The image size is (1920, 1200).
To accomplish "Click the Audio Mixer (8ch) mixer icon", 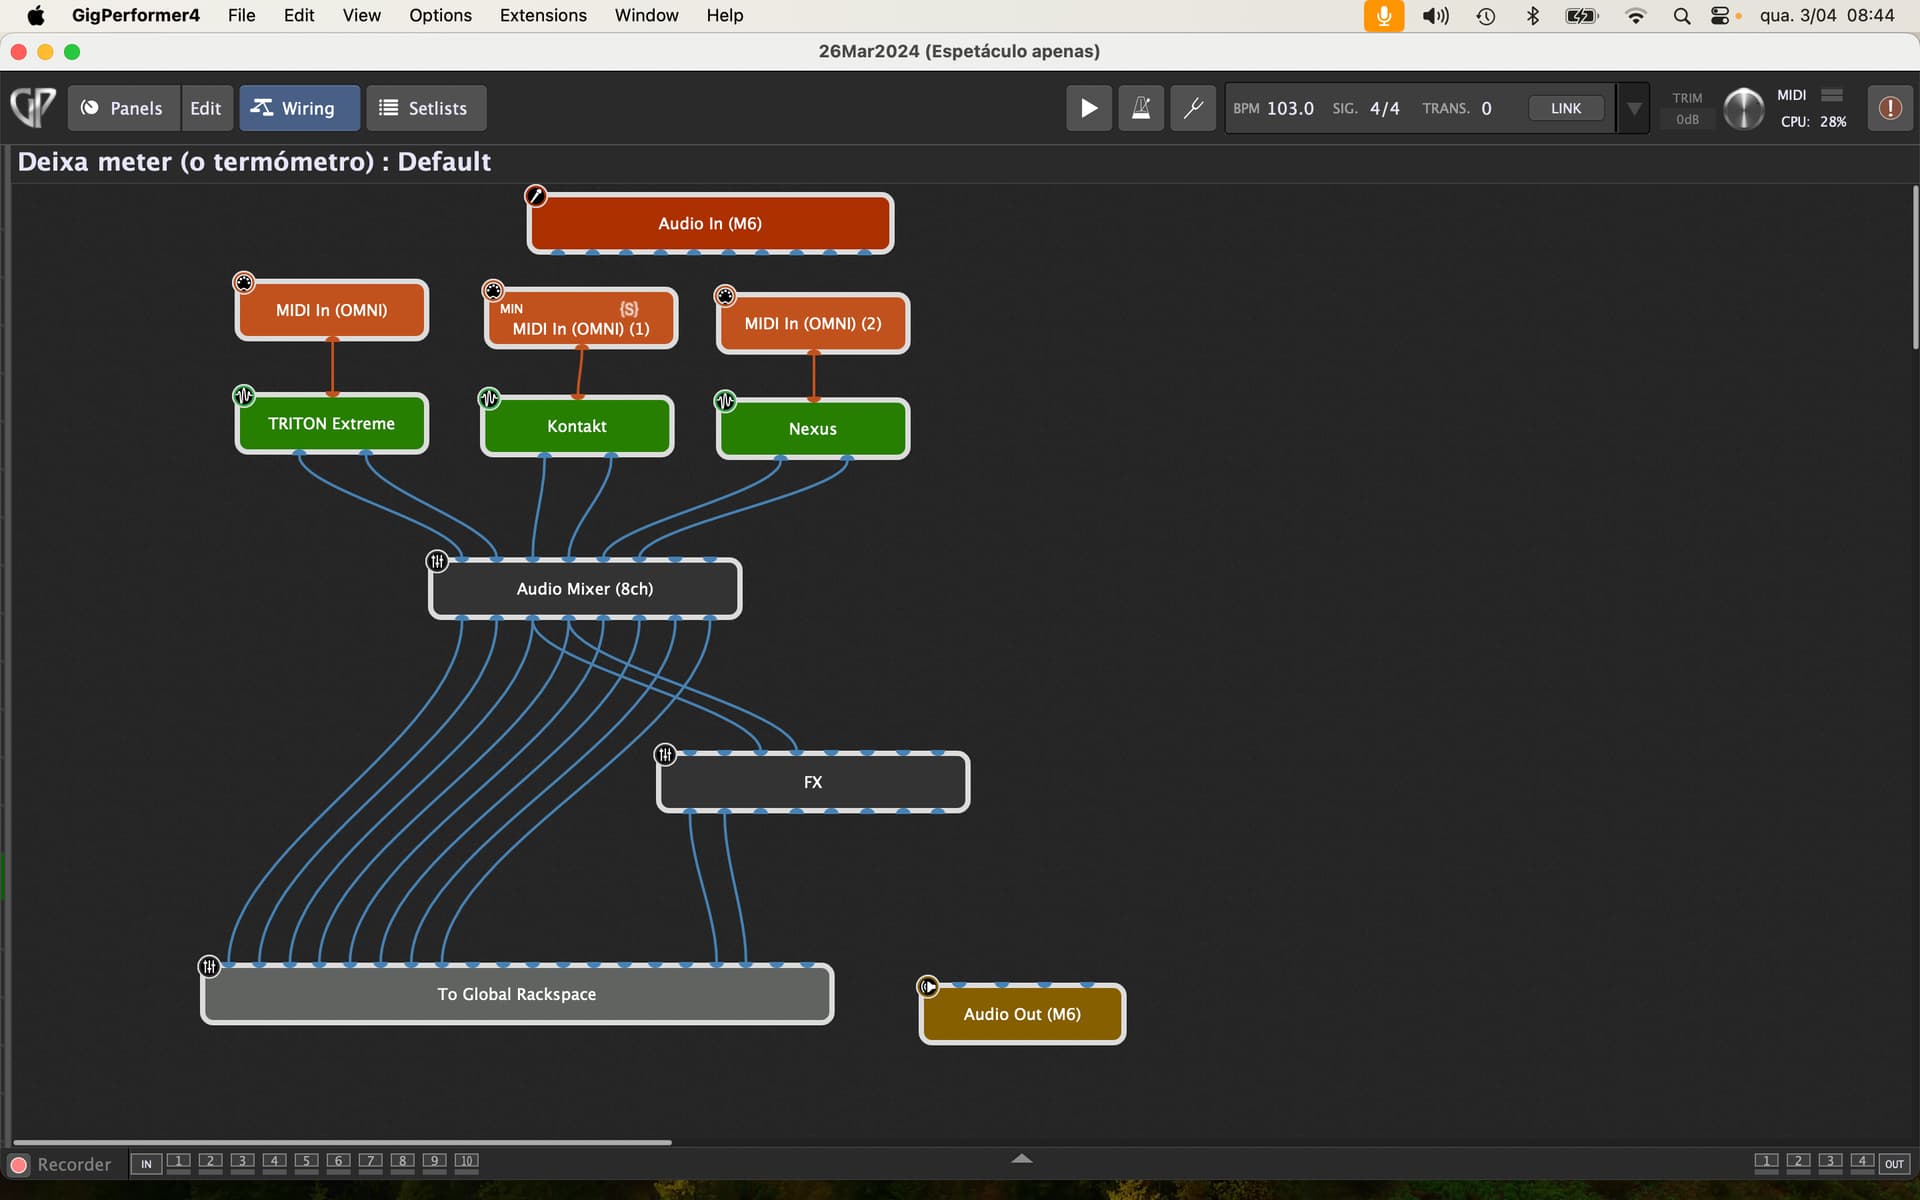I will pos(437,561).
